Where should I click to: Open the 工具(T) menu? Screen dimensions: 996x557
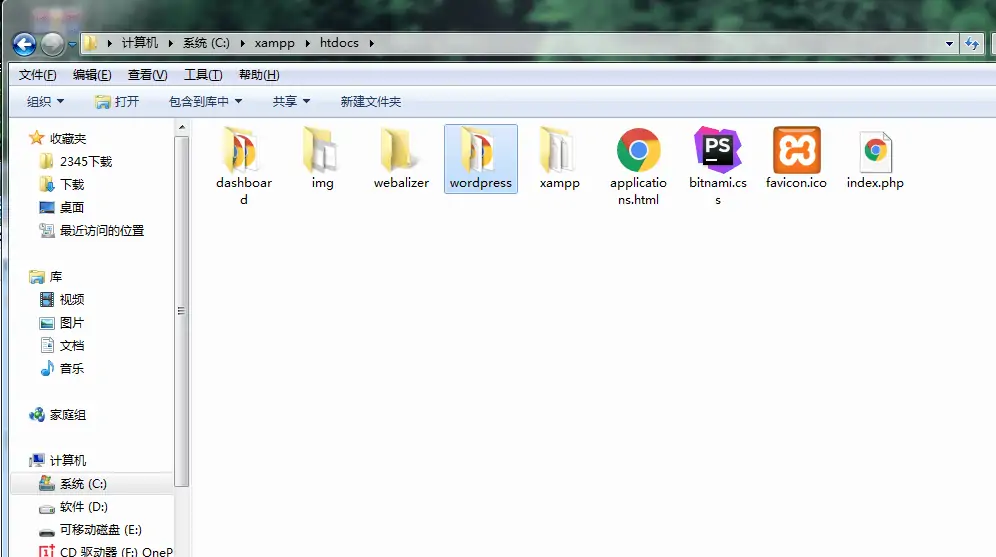pos(203,75)
